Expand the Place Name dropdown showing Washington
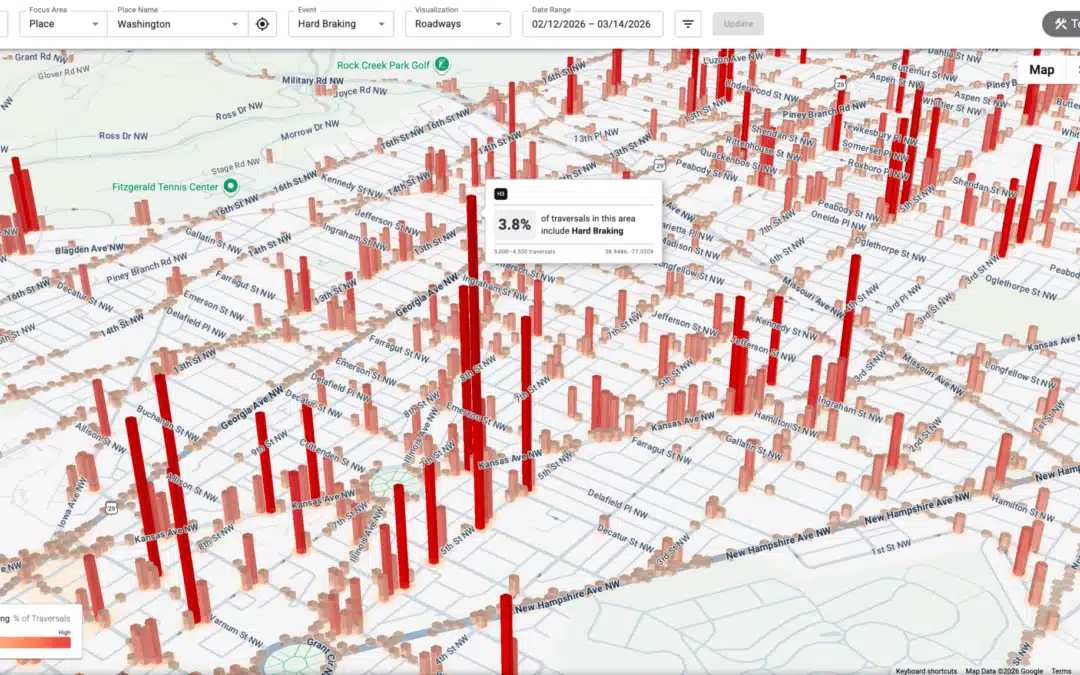The height and width of the screenshot is (675, 1080). (178, 24)
